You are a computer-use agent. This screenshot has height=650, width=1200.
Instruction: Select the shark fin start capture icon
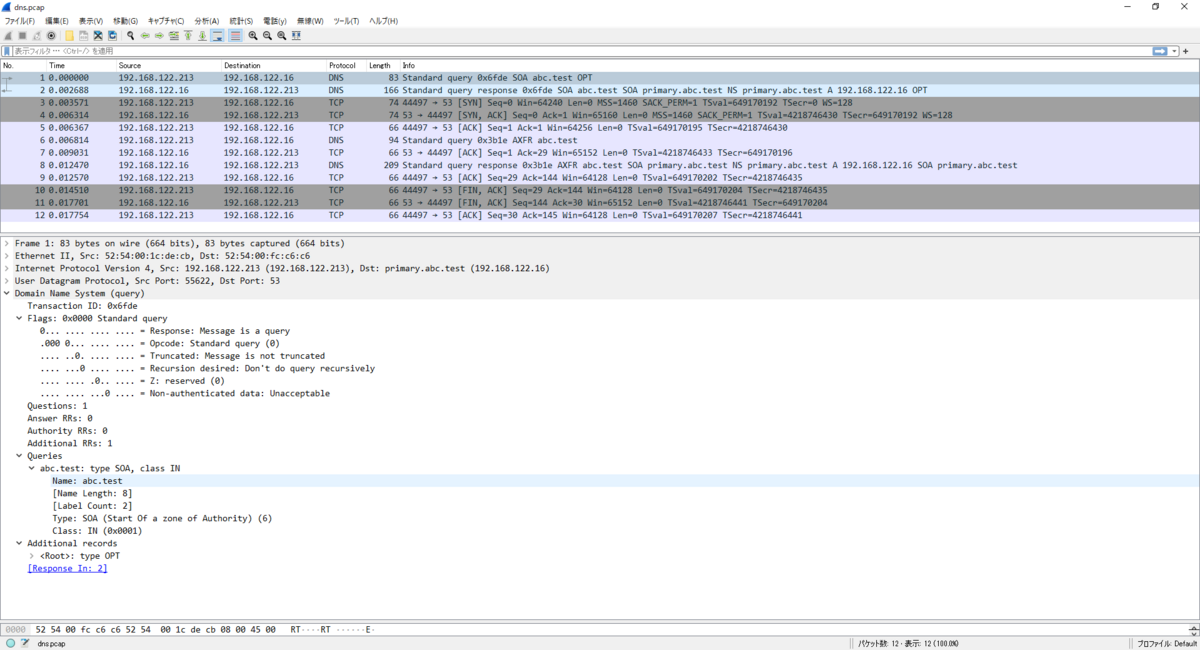(x=8, y=36)
